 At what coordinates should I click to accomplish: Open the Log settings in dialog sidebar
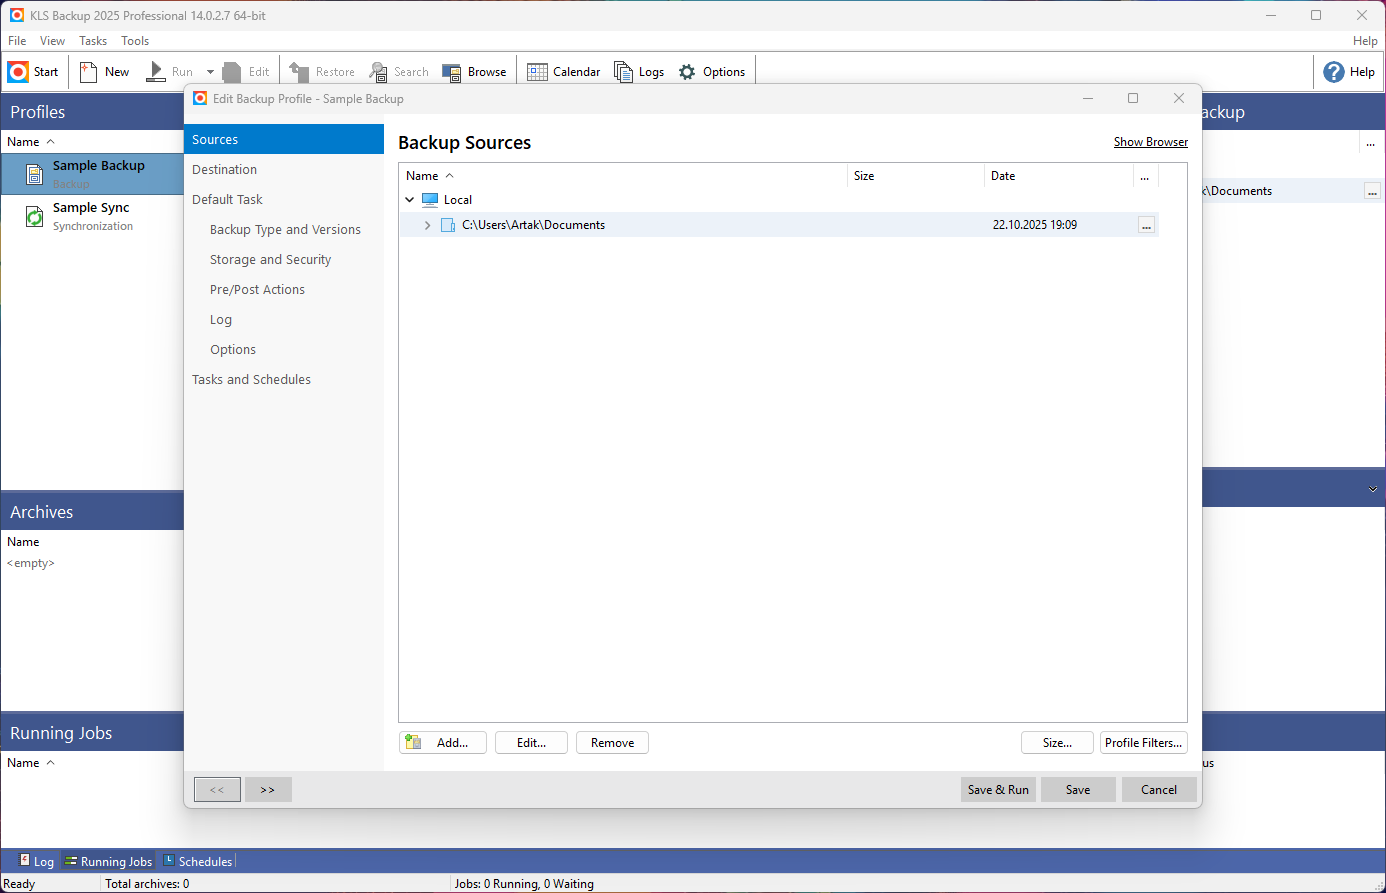pos(221,319)
